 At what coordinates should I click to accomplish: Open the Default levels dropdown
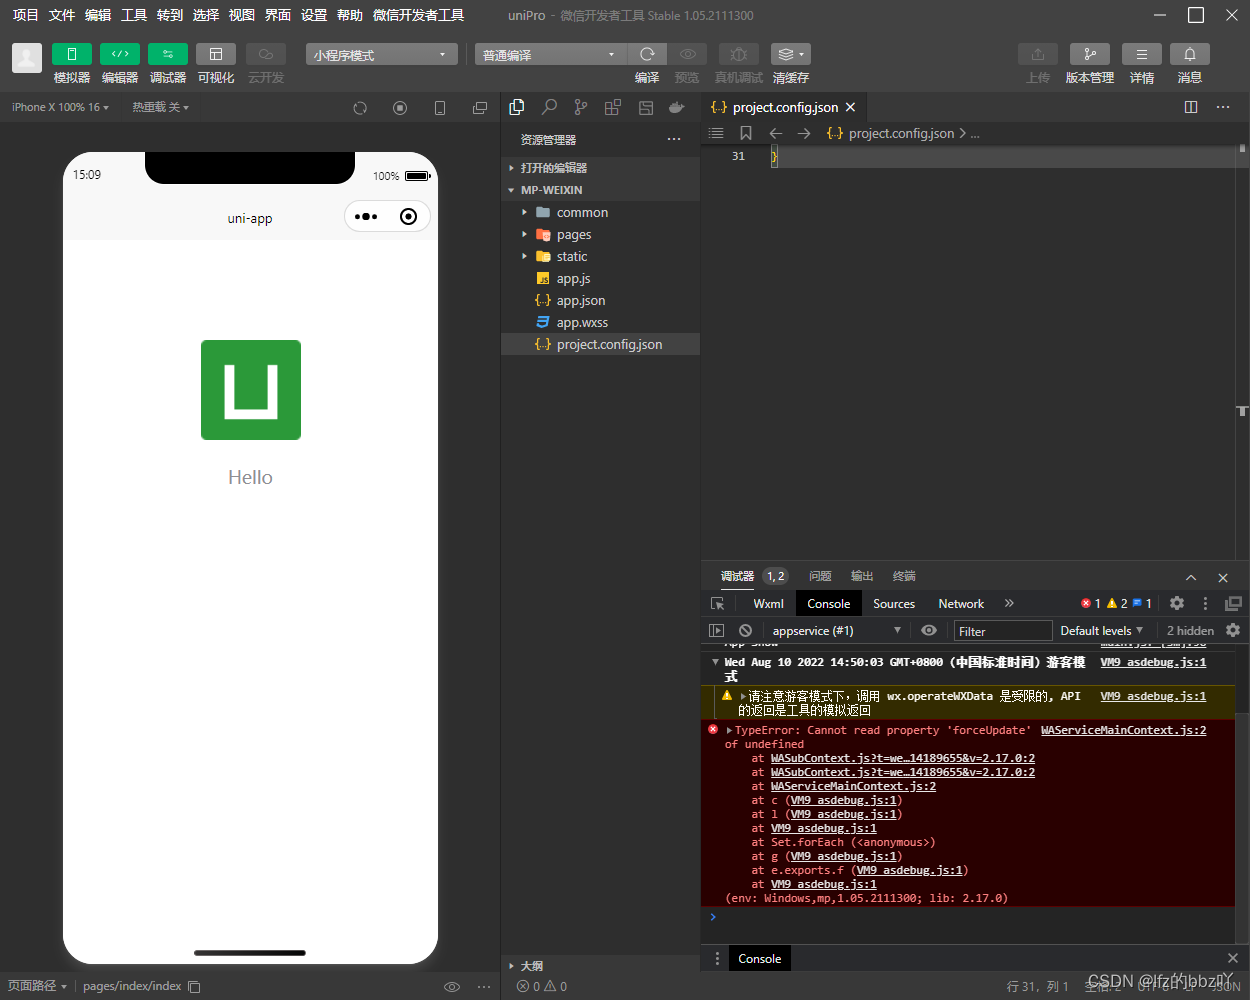click(1101, 630)
